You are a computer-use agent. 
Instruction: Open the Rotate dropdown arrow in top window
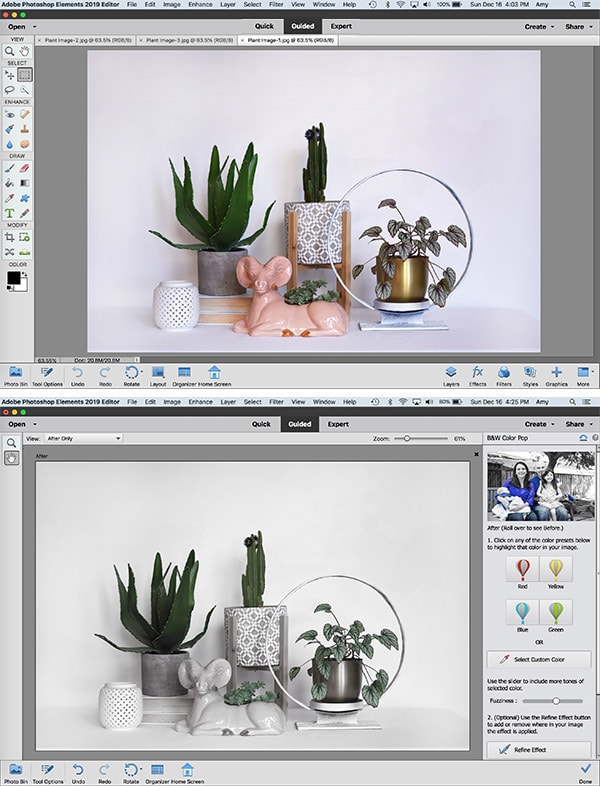142,372
